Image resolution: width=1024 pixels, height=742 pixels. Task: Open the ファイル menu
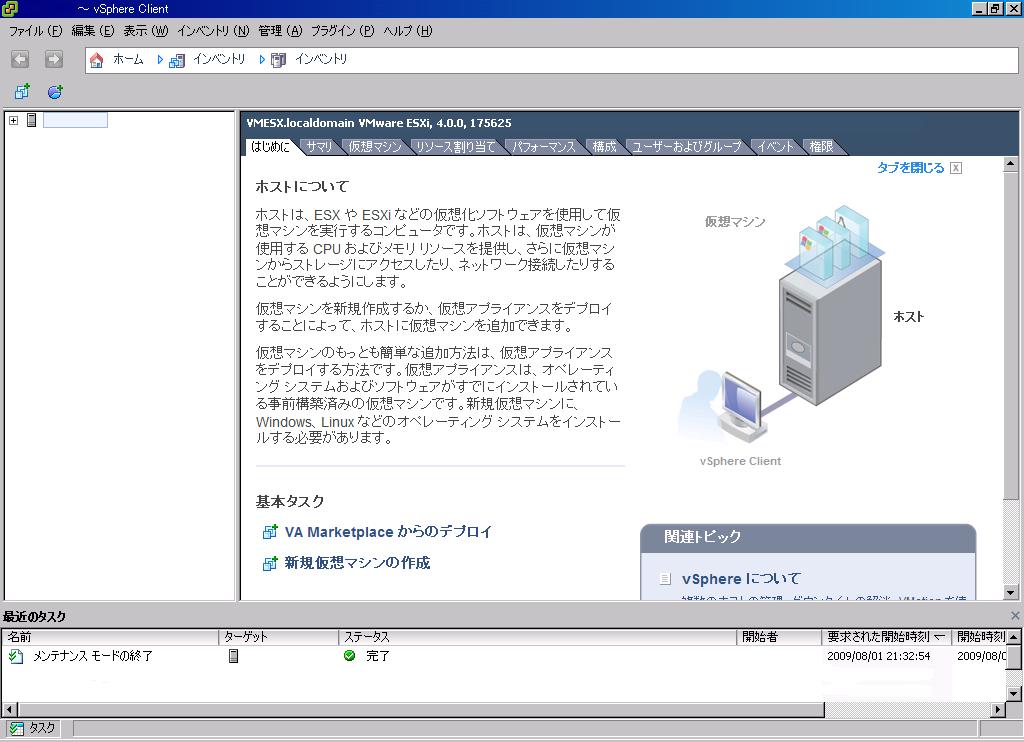(35, 31)
